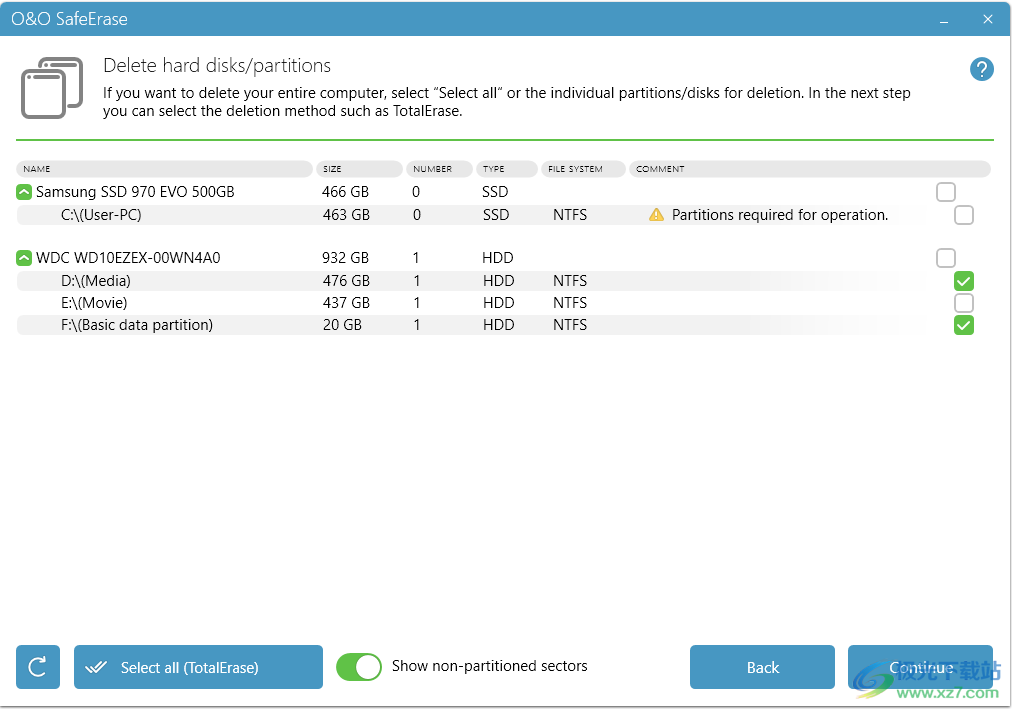Click the hard disks icon beside the heading
1012x709 pixels.
click(x=52, y=88)
